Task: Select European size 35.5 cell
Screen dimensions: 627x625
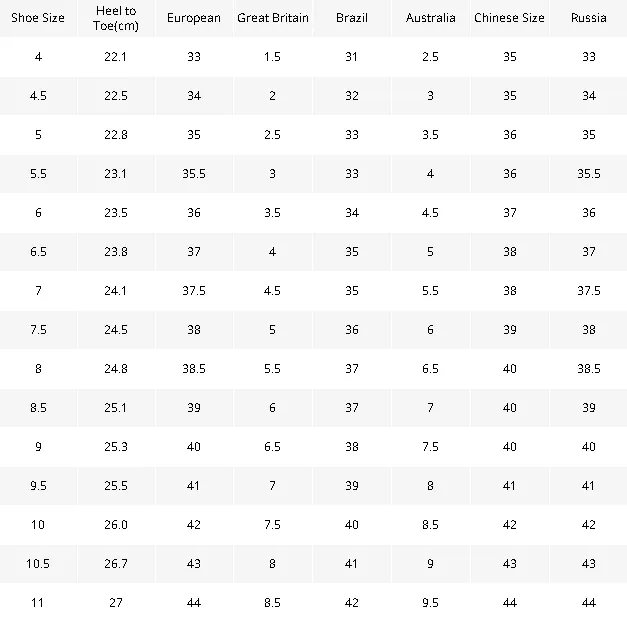Action: click(x=194, y=174)
